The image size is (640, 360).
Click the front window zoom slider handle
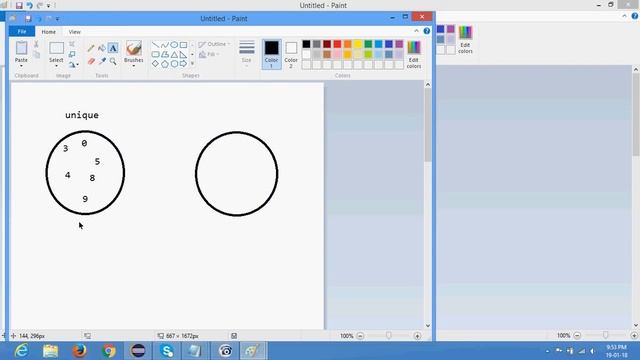point(389,336)
